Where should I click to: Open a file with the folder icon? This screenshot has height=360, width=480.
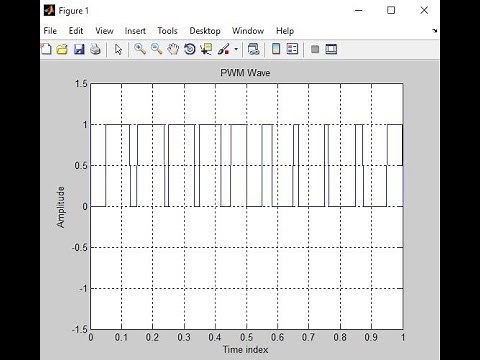click(62, 49)
